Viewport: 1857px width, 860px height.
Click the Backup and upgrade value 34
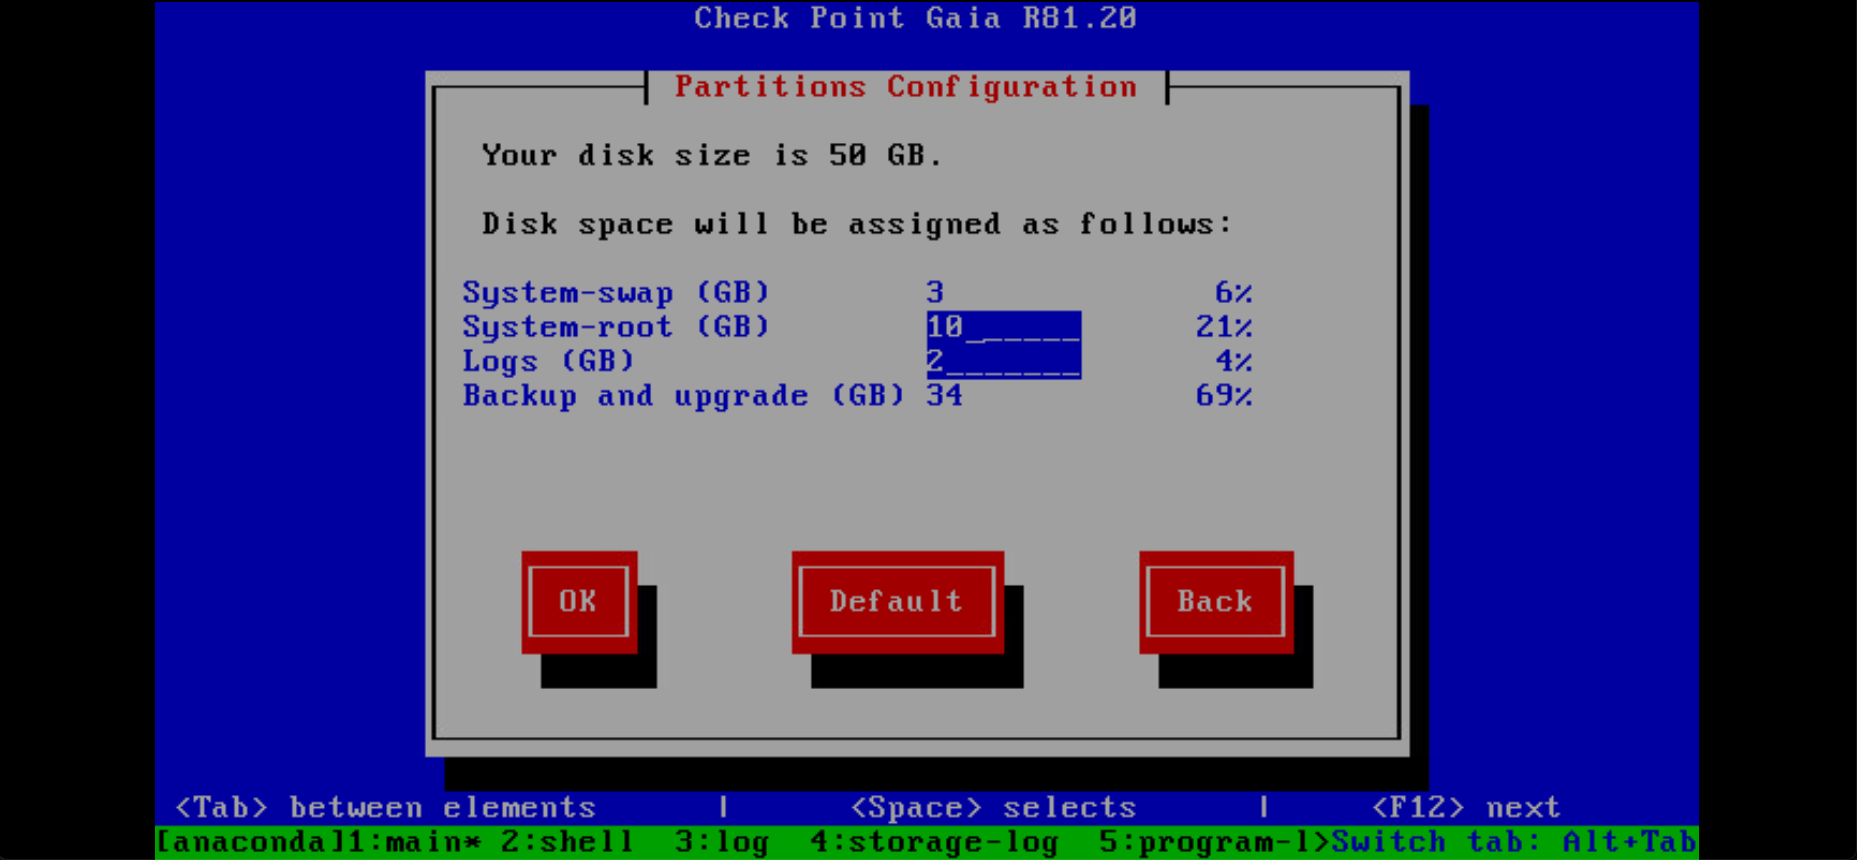pyautogui.click(x=944, y=396)
